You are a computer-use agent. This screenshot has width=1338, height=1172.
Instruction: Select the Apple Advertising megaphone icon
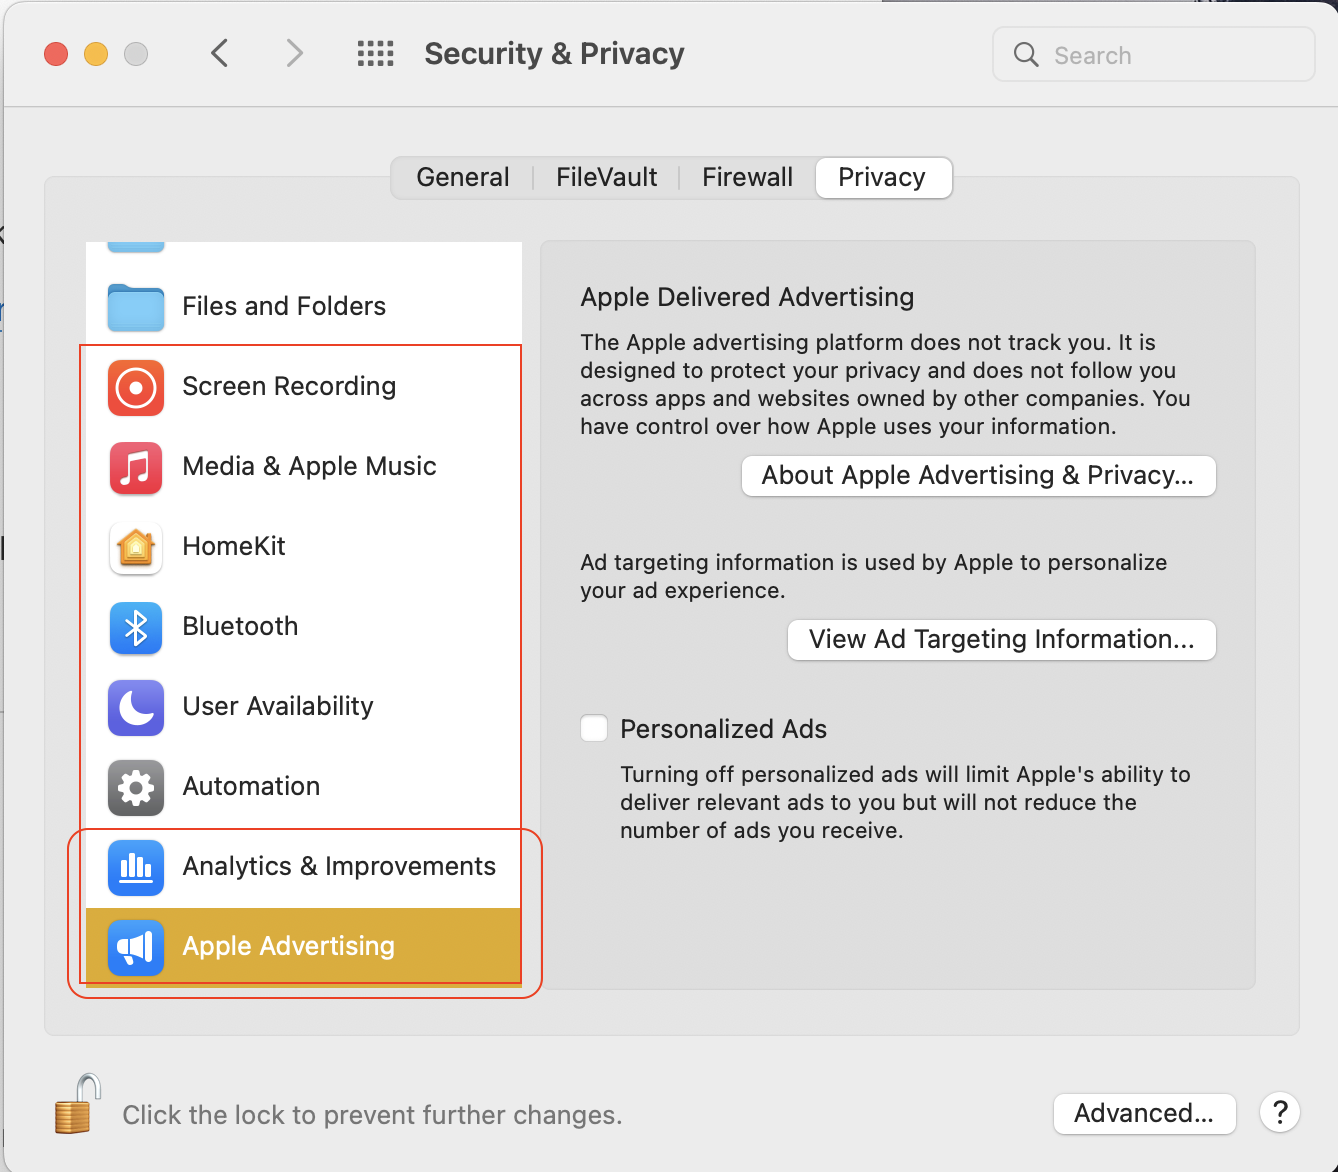pos(136,947)
